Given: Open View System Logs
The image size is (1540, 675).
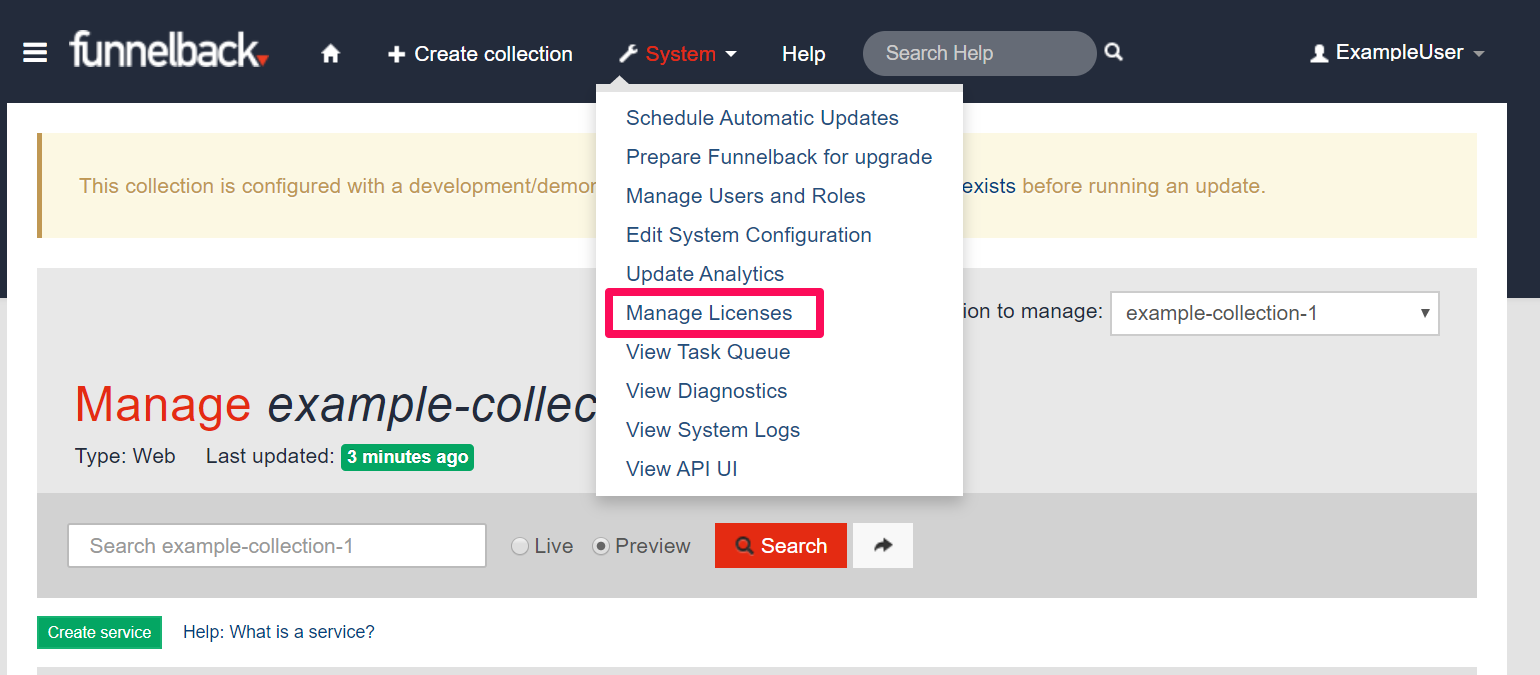Looking at the screenshot, I should pyautogui.click(x=713, y=430).
